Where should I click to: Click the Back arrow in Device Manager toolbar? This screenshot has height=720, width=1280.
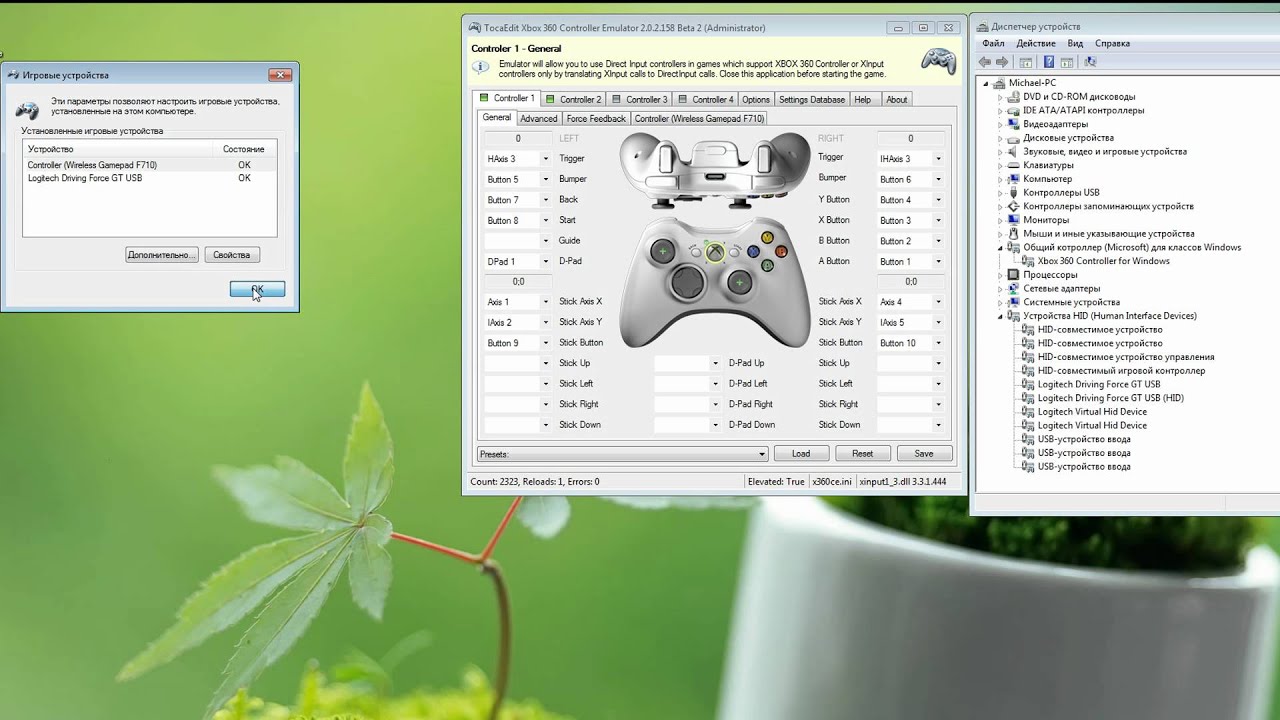(x=986, y=62)
